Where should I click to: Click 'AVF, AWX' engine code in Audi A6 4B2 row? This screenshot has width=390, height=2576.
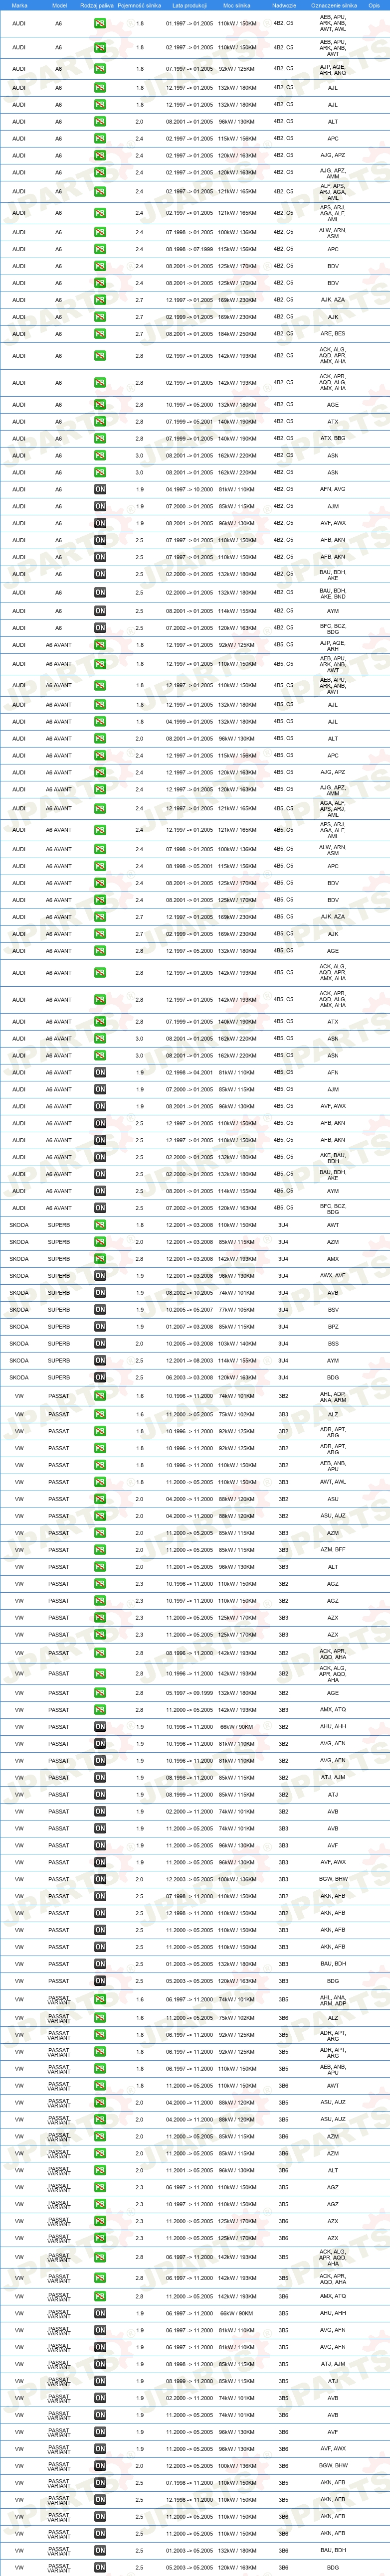(x=333, y=523)
